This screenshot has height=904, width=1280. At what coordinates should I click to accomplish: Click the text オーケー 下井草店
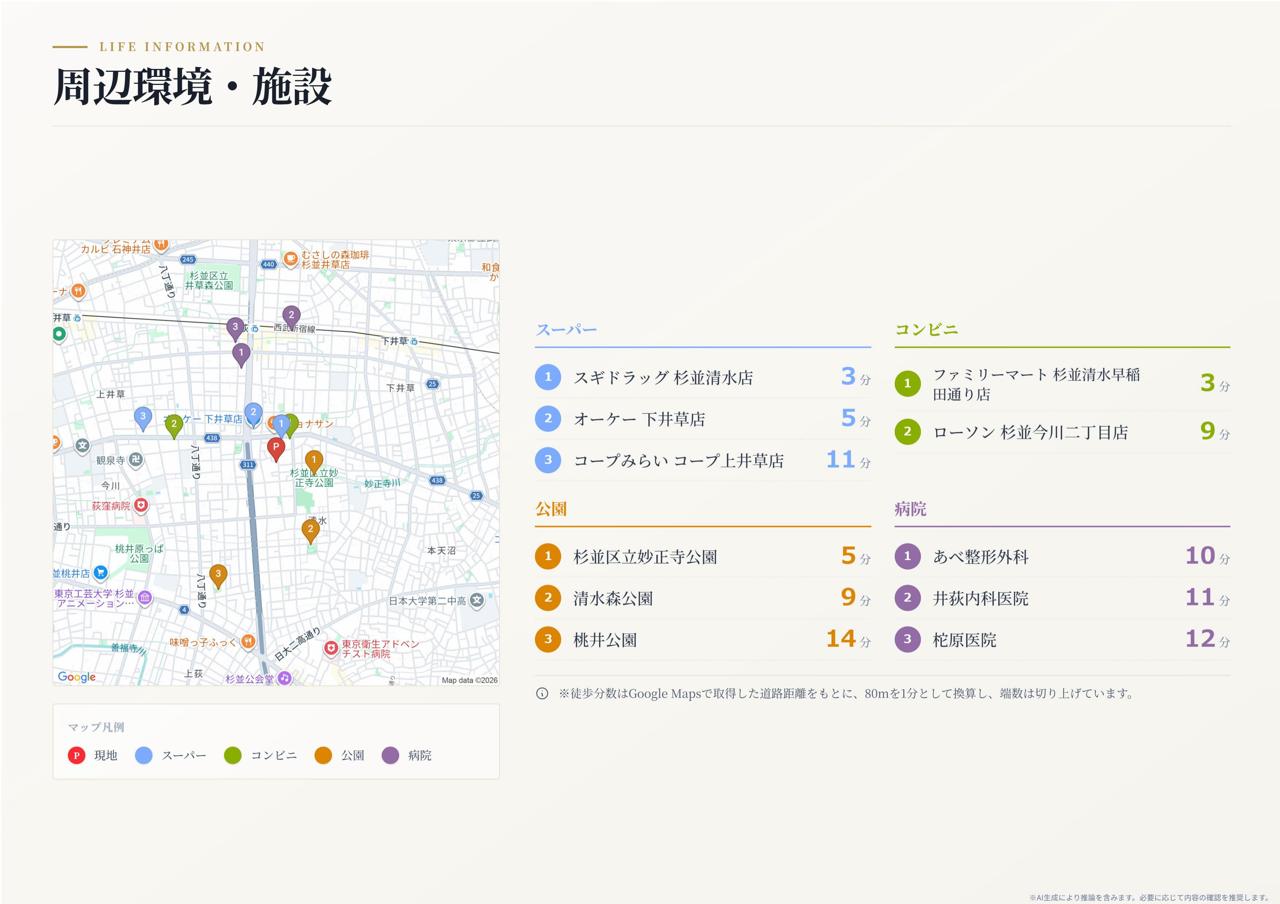[x=639, y=419]
